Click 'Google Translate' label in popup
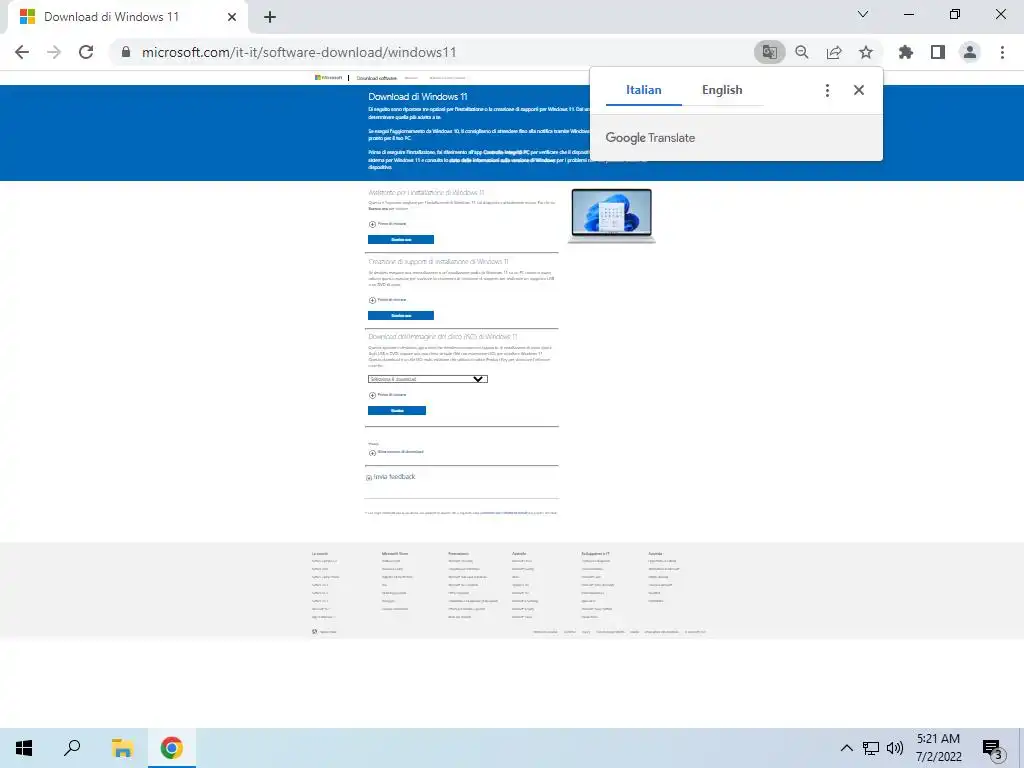 point(650,138)
